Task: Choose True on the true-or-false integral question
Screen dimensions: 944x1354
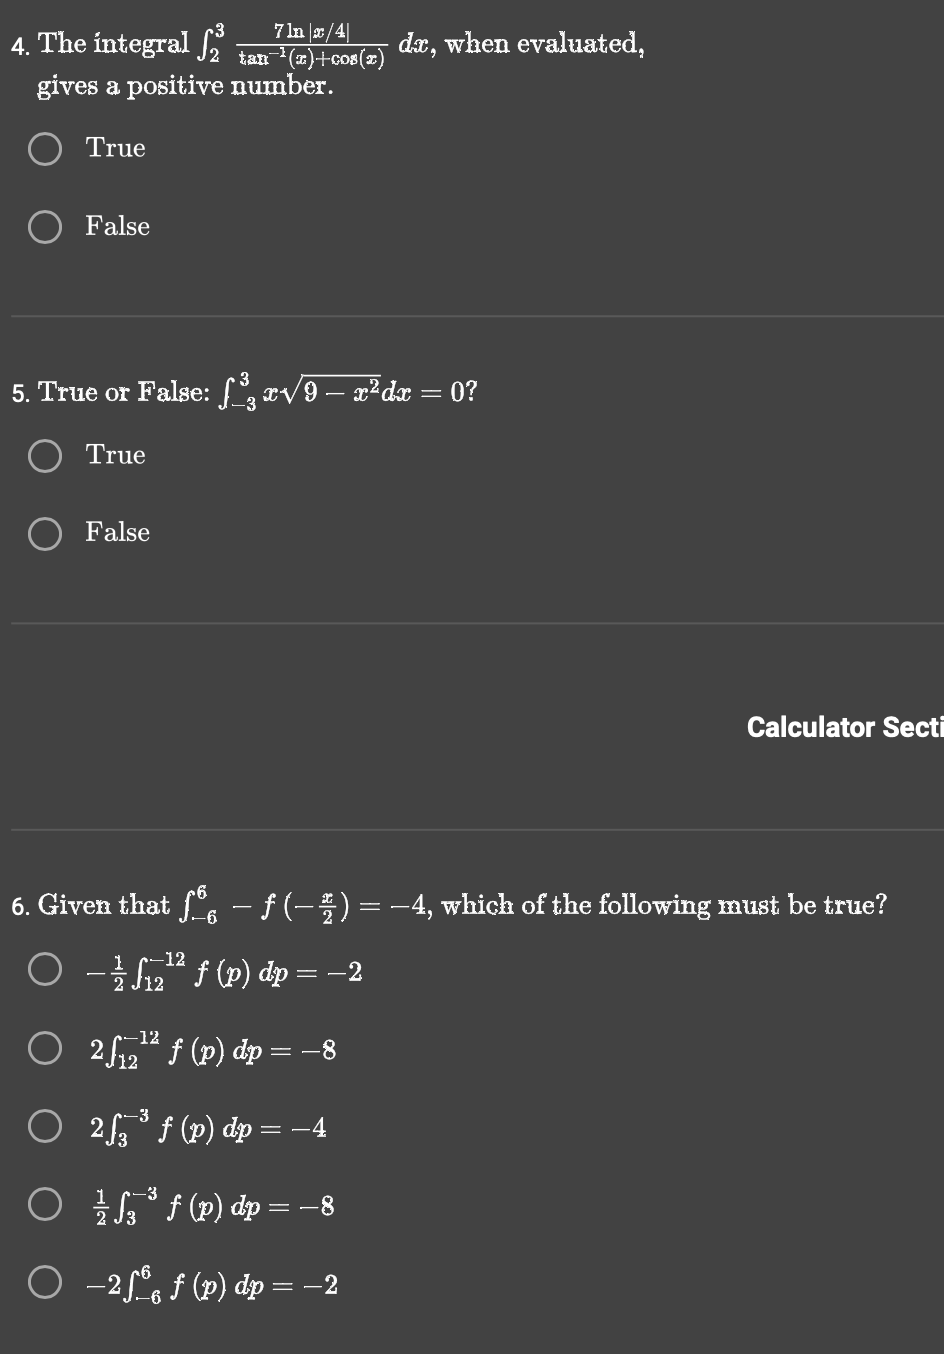Action: click(x=44, y=455)
